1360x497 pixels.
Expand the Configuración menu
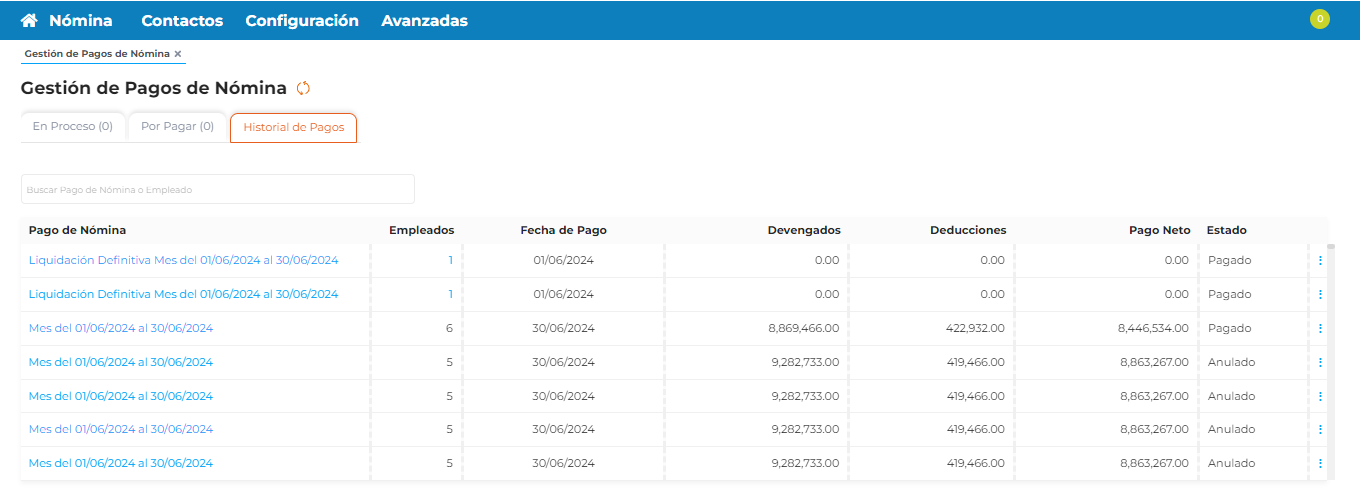[301, 20]
